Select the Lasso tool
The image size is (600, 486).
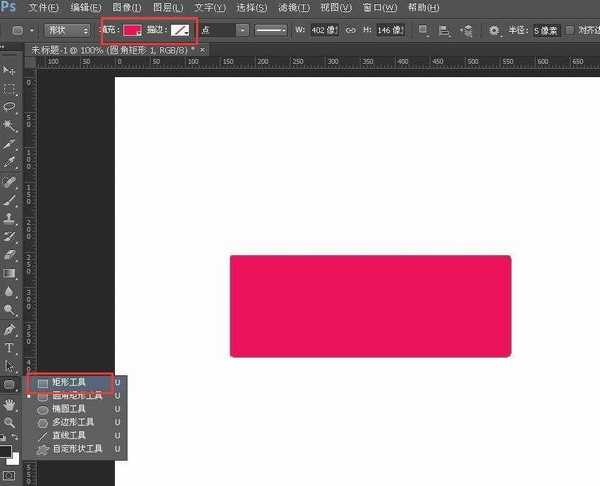[x=10, y=106]
